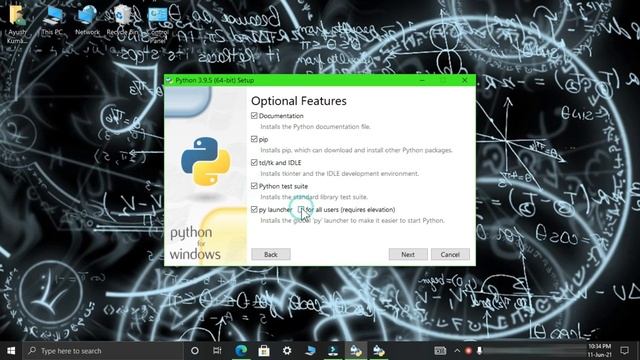Click the Next button
This screenshot has width=640, height=360.
(408, 254)
